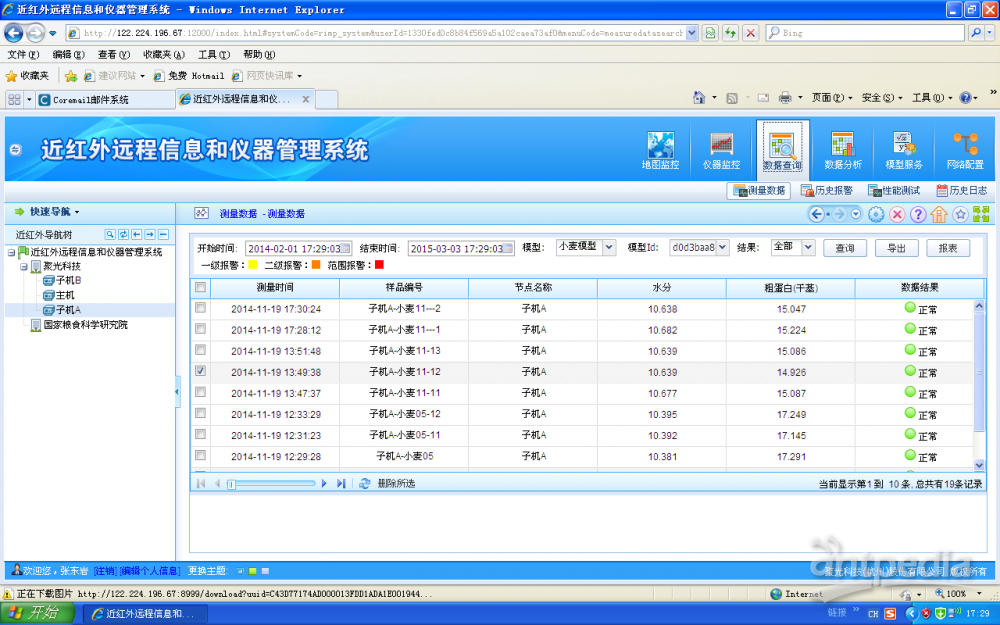Check the row measured at 2014-11-19 17:30:24

(x=201, y=308)
